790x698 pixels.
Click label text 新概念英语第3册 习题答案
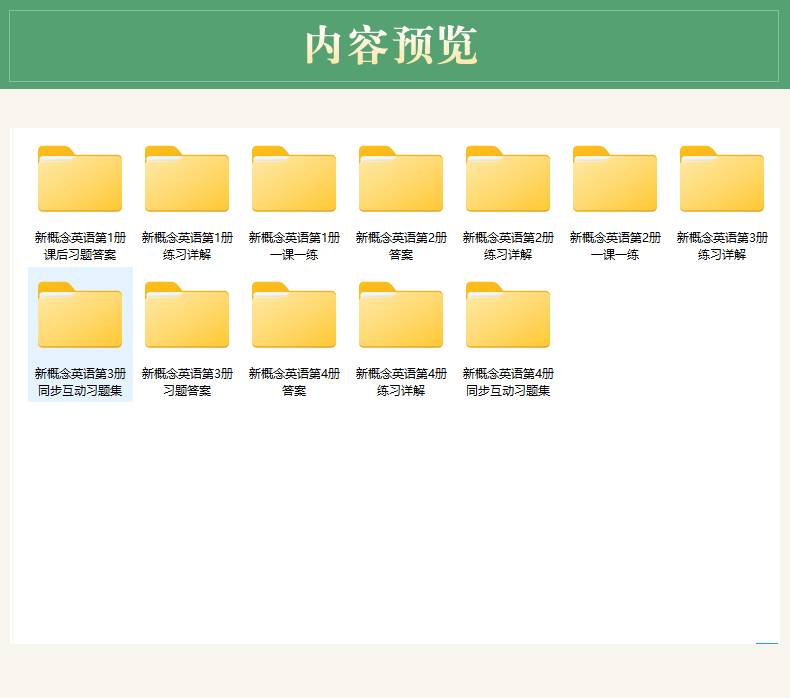click(x=187, y=382)
